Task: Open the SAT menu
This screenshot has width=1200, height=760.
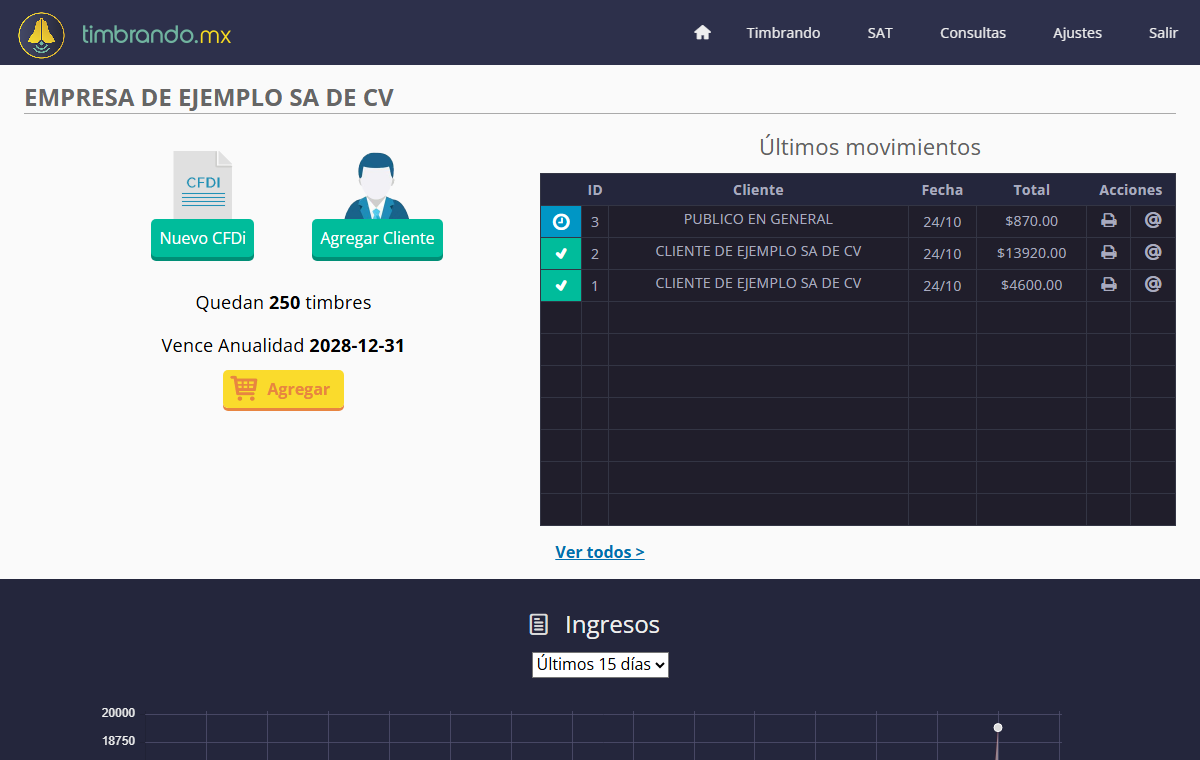Action: point(880,33)
